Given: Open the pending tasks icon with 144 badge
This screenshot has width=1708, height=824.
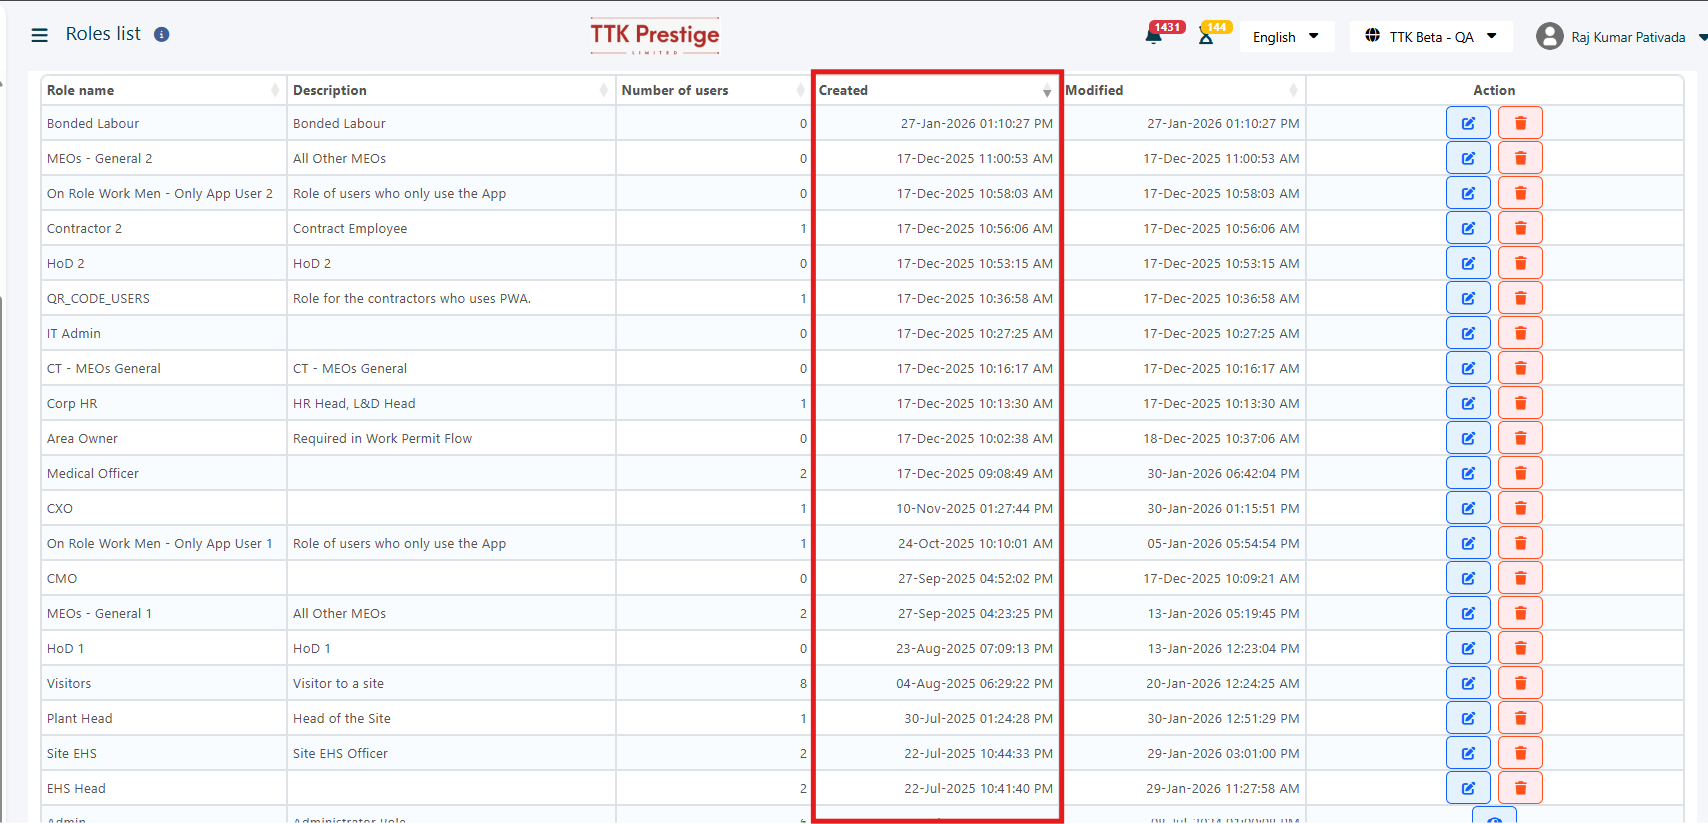Looking at the screenshot, I should pos(1206,37).
